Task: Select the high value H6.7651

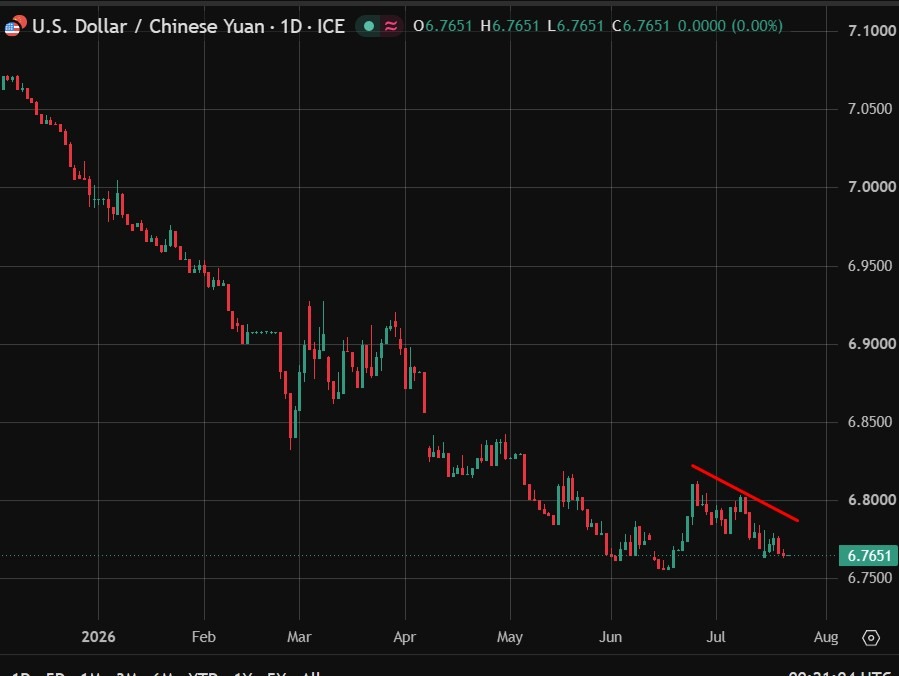Action: tap(509, 26)
